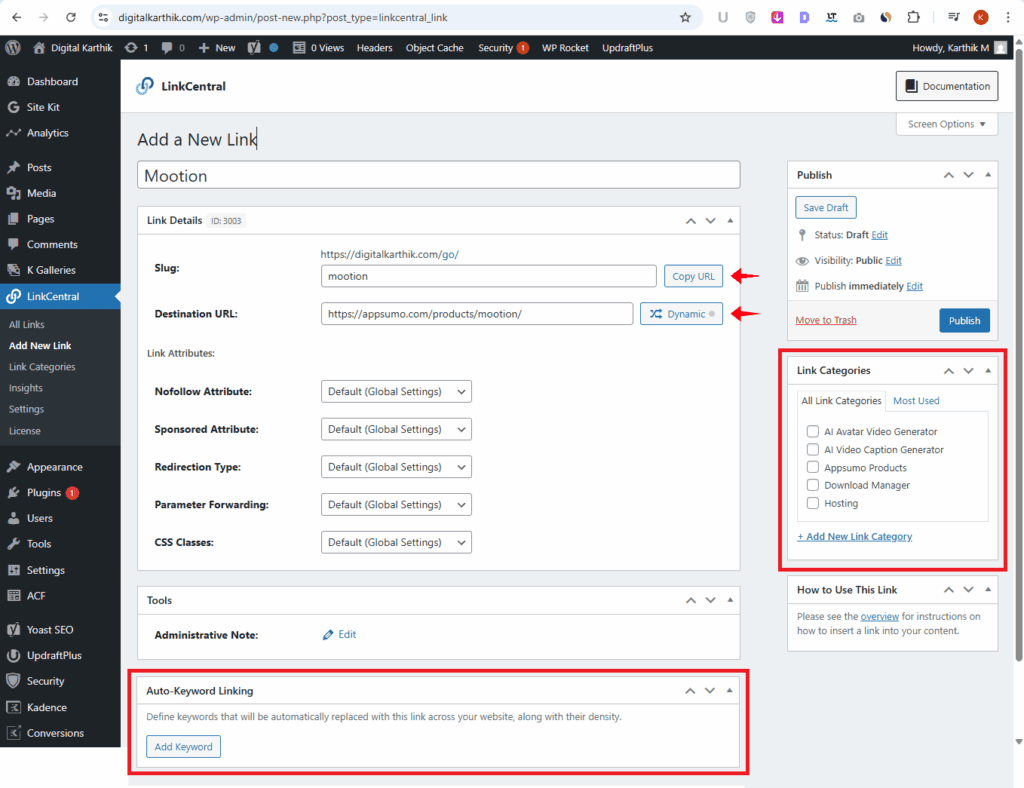Open the Screen Options expander

click(x=946, y=124)
